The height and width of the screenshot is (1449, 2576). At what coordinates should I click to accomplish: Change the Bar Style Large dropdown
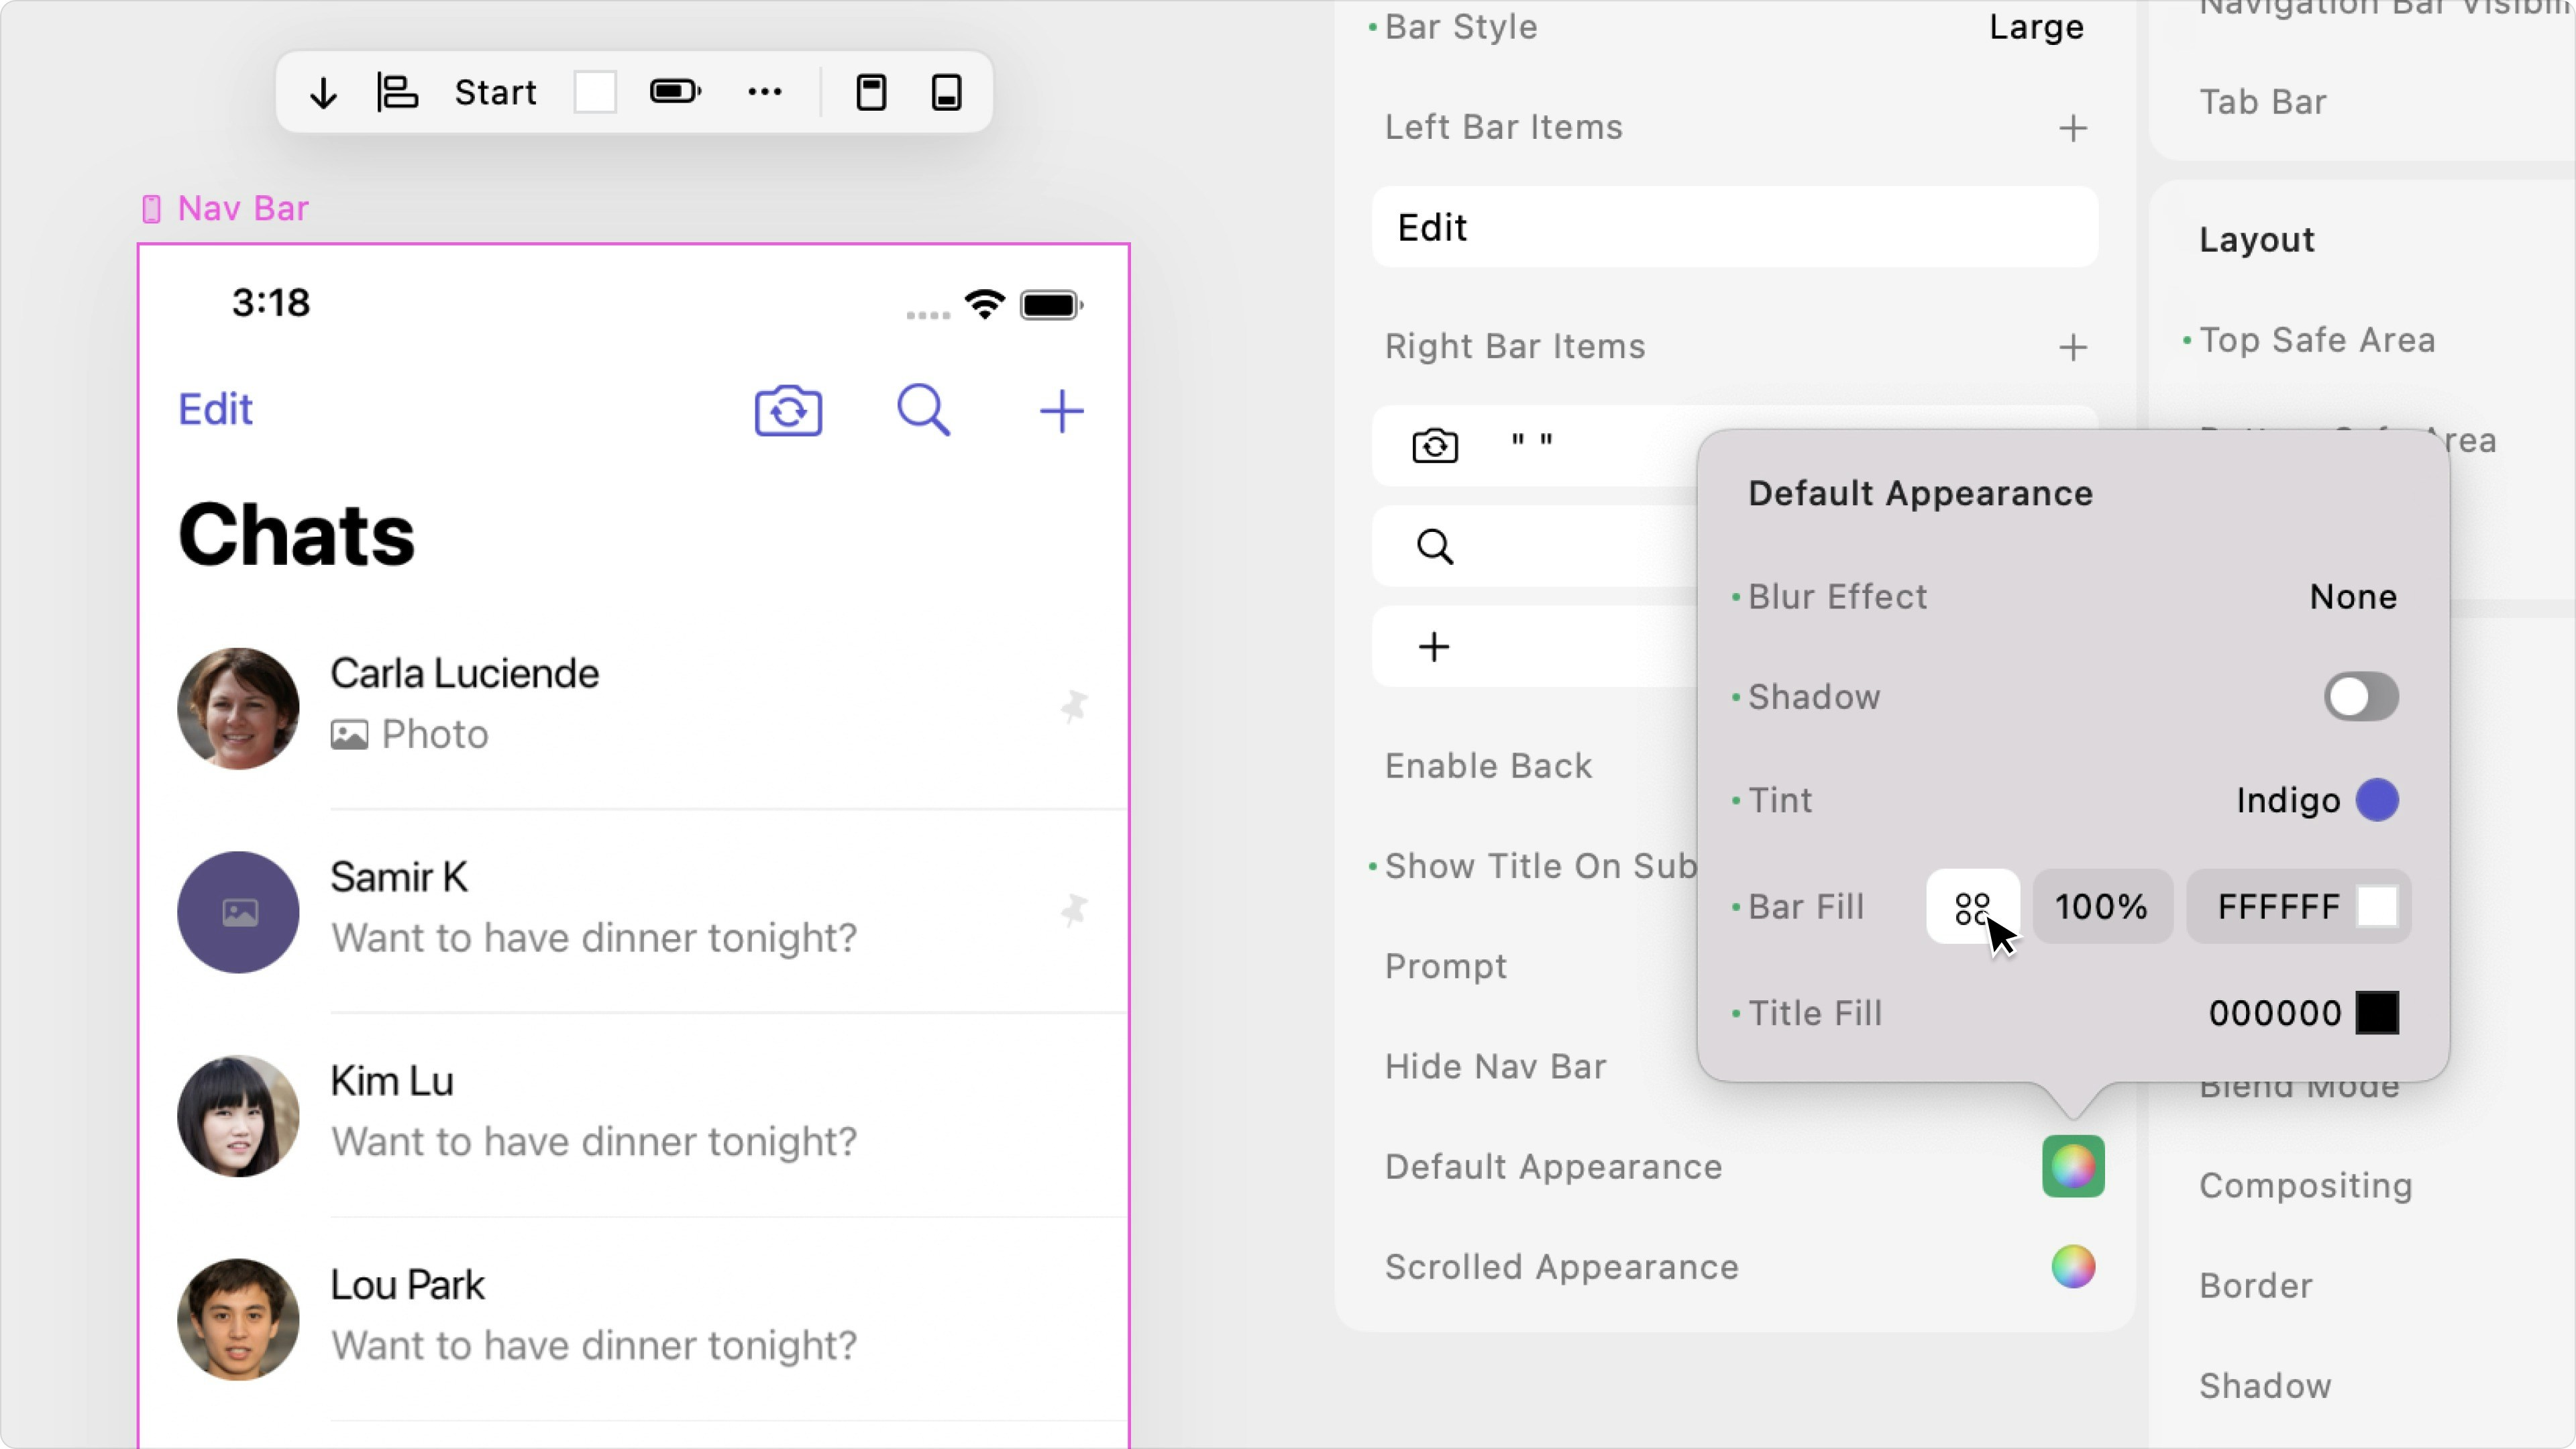pos(2036,27)
